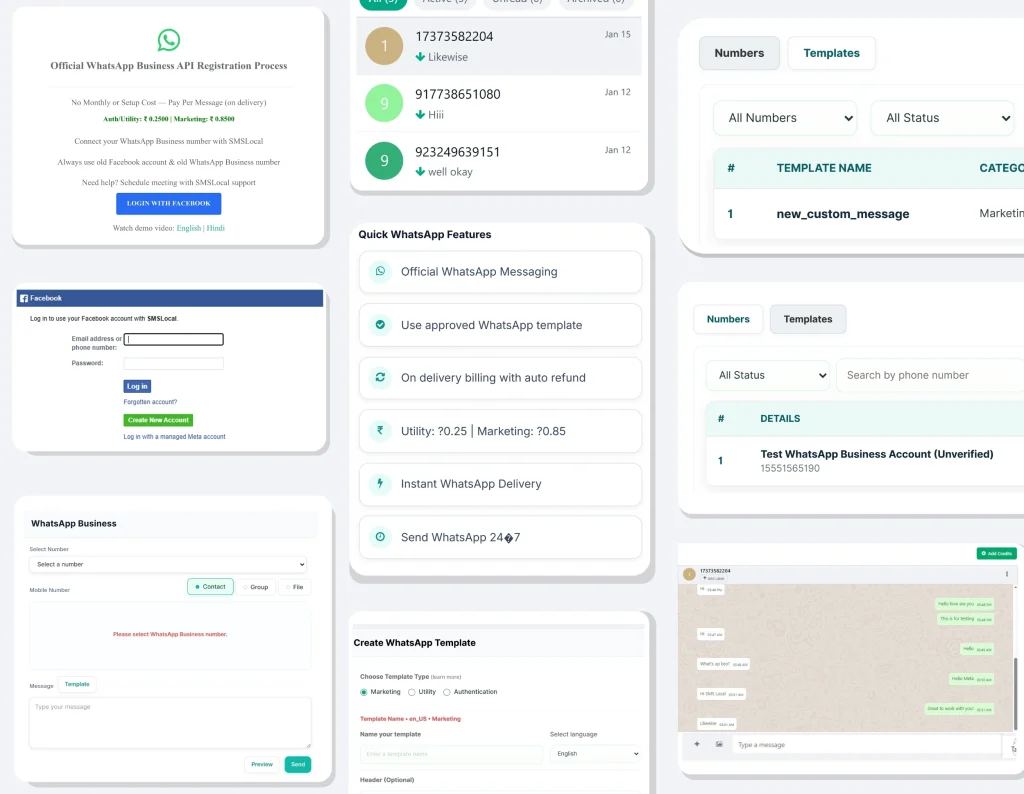This screenshot has height=794, width=1024.
Task: Open the attachment plus icon in chat composer
Action: (x=696, y=743)
